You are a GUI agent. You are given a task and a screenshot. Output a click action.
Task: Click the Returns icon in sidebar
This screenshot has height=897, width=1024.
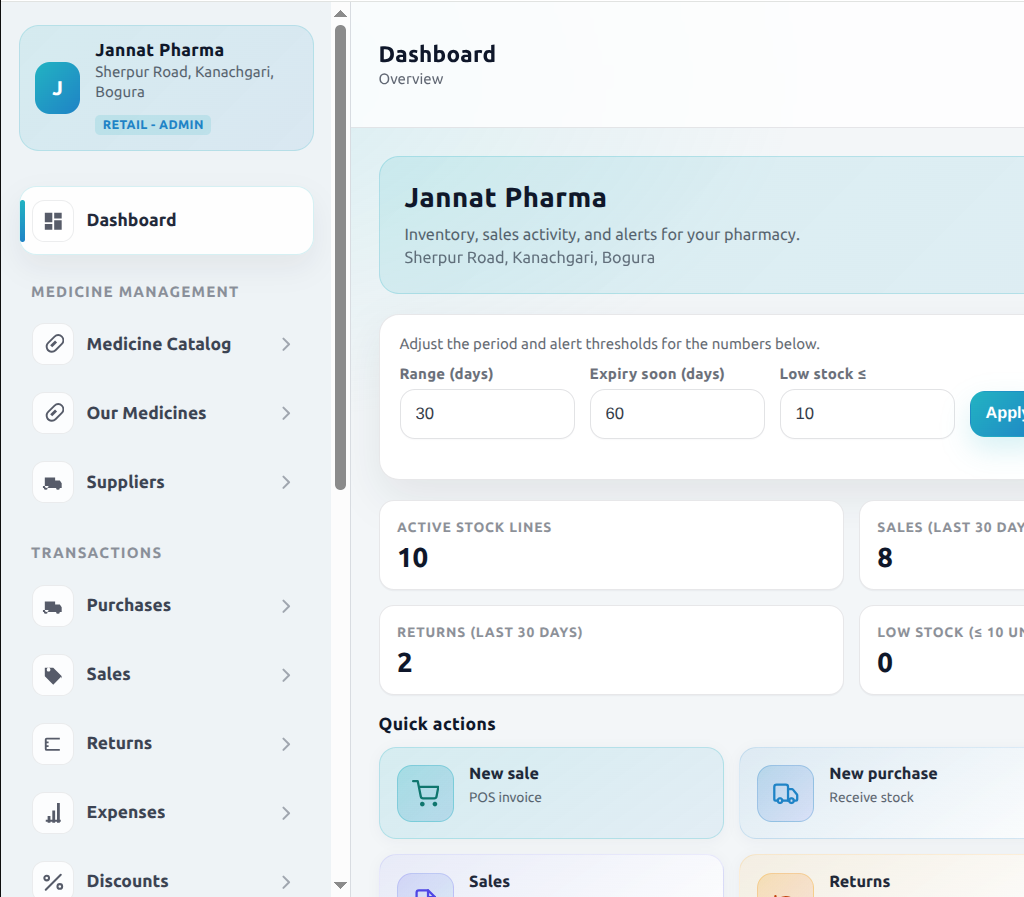point(53,744)
